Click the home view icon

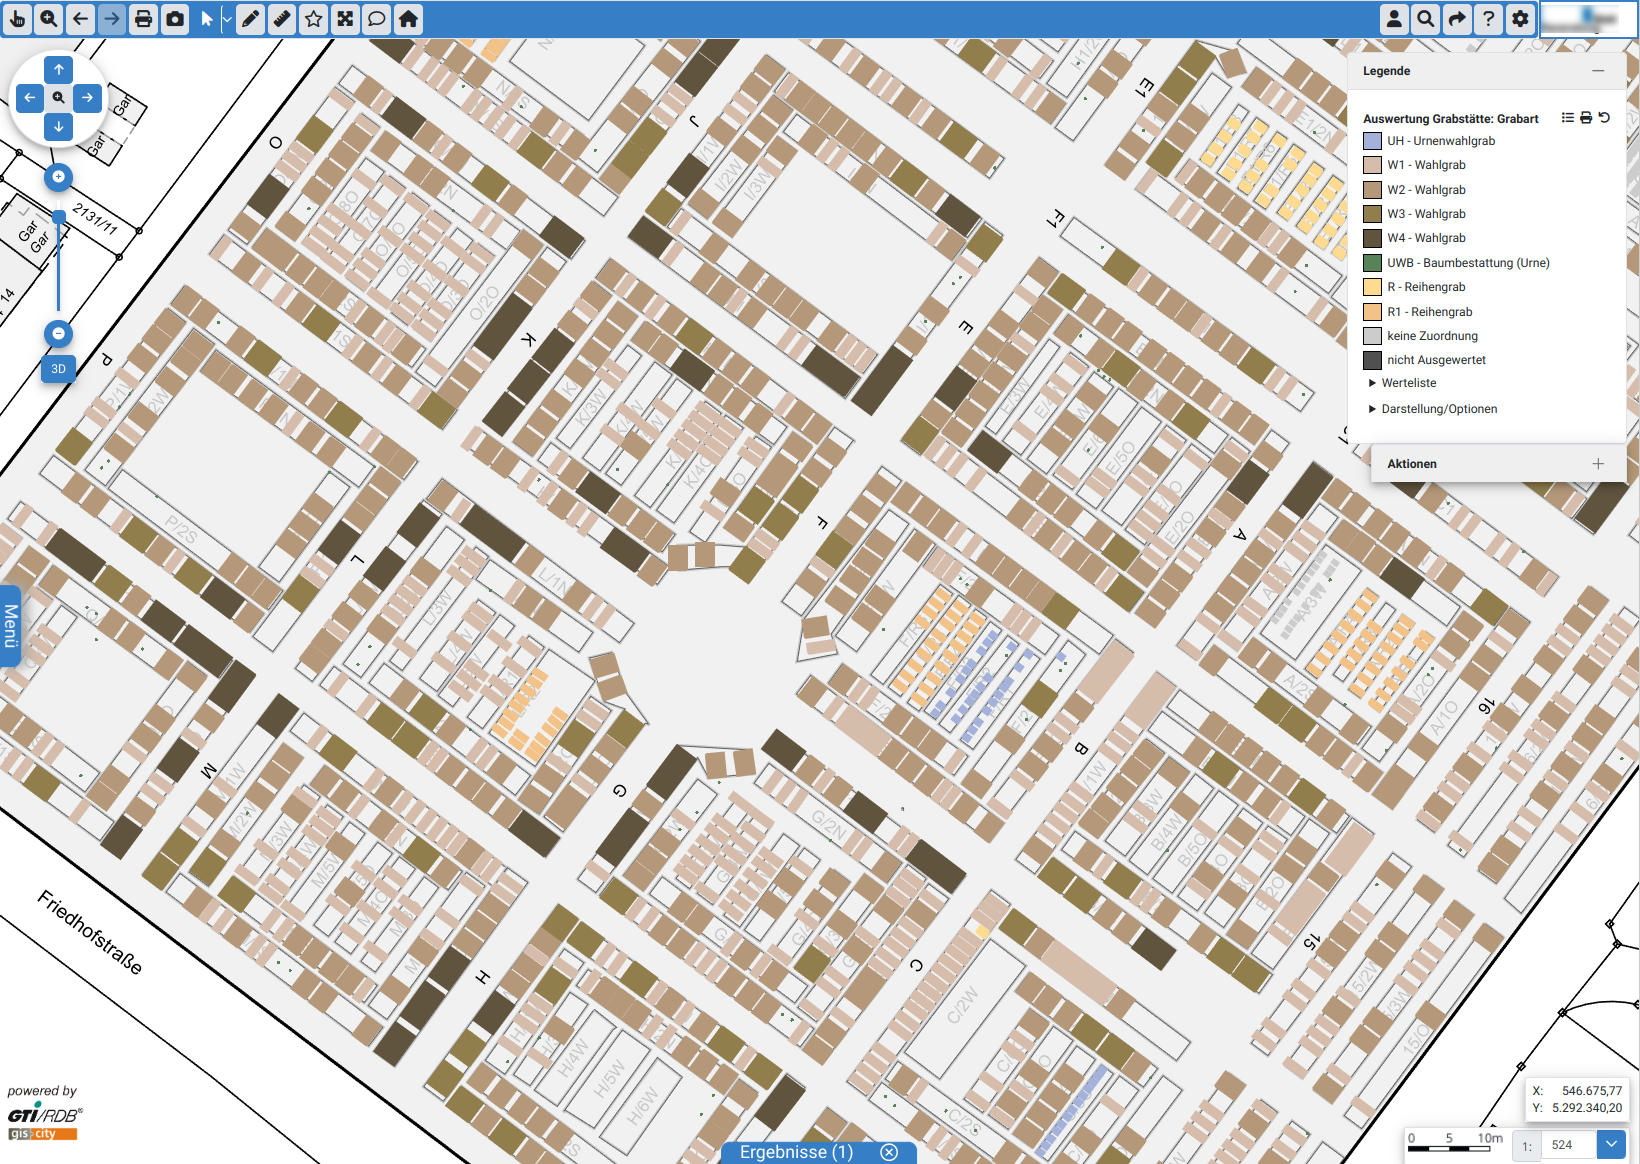[x=408, y=19]
